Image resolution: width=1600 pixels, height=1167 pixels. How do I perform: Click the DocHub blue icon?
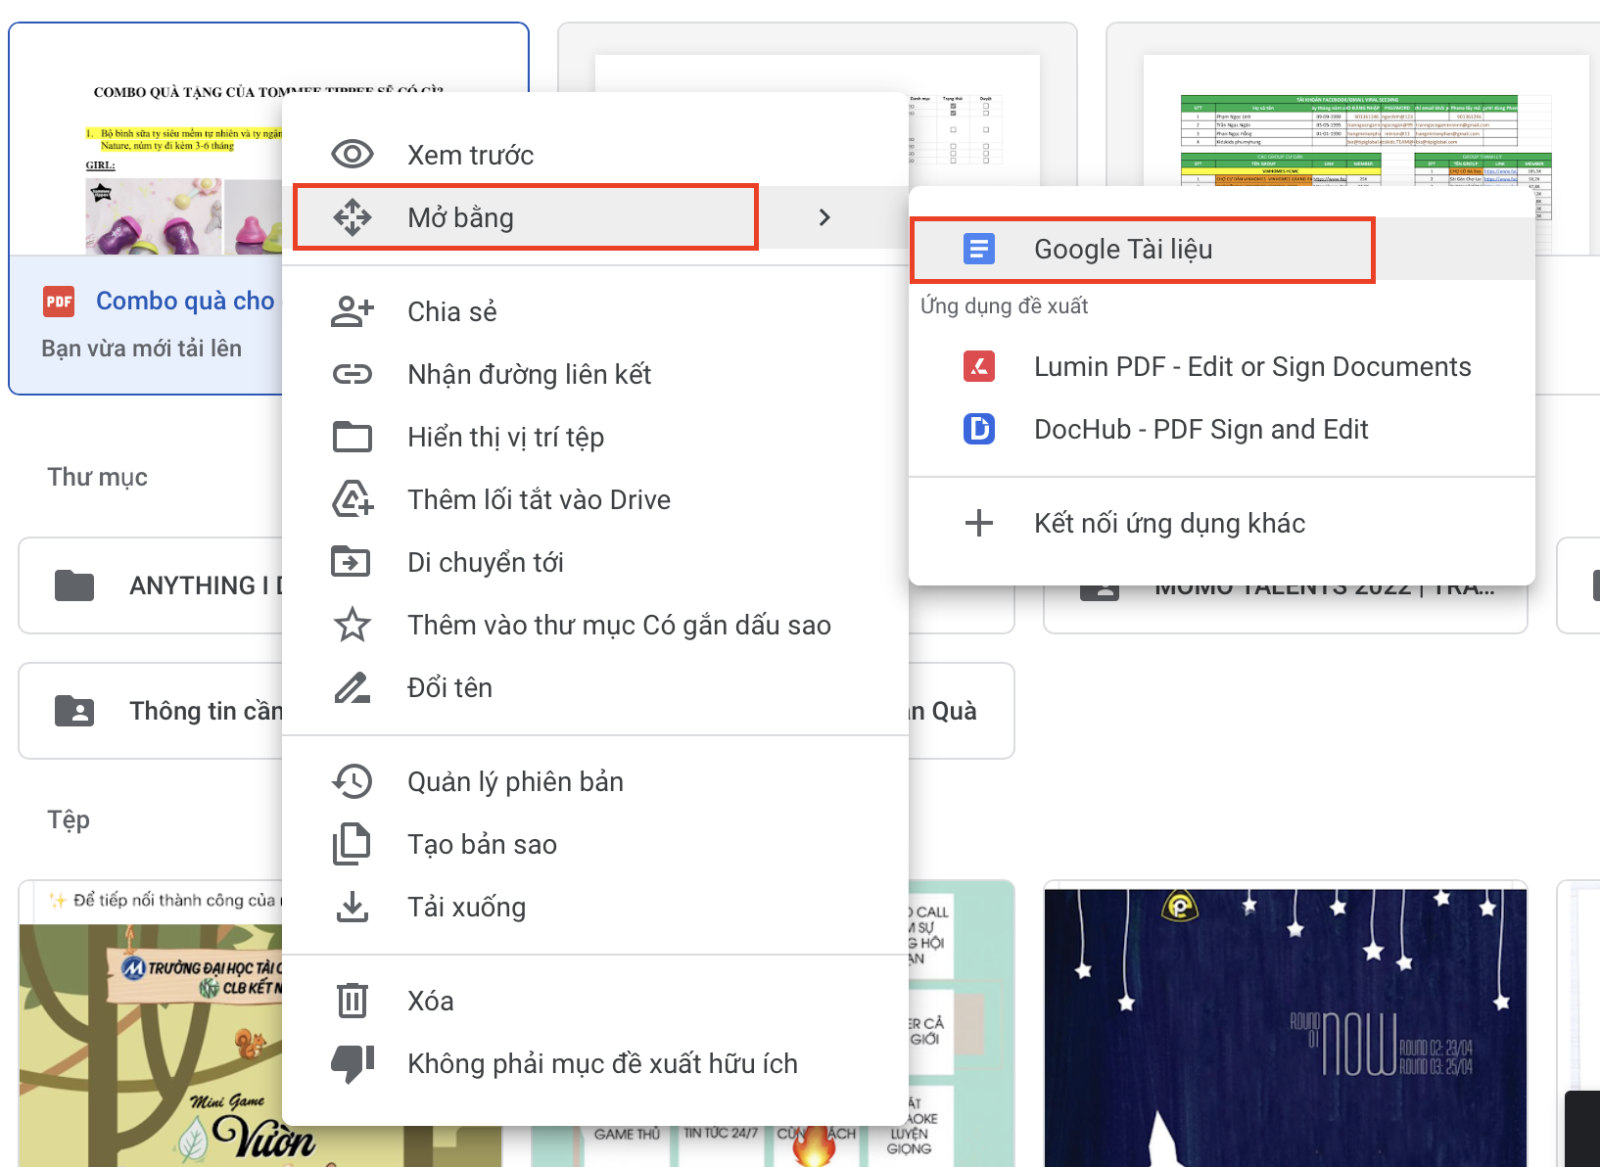979,429
